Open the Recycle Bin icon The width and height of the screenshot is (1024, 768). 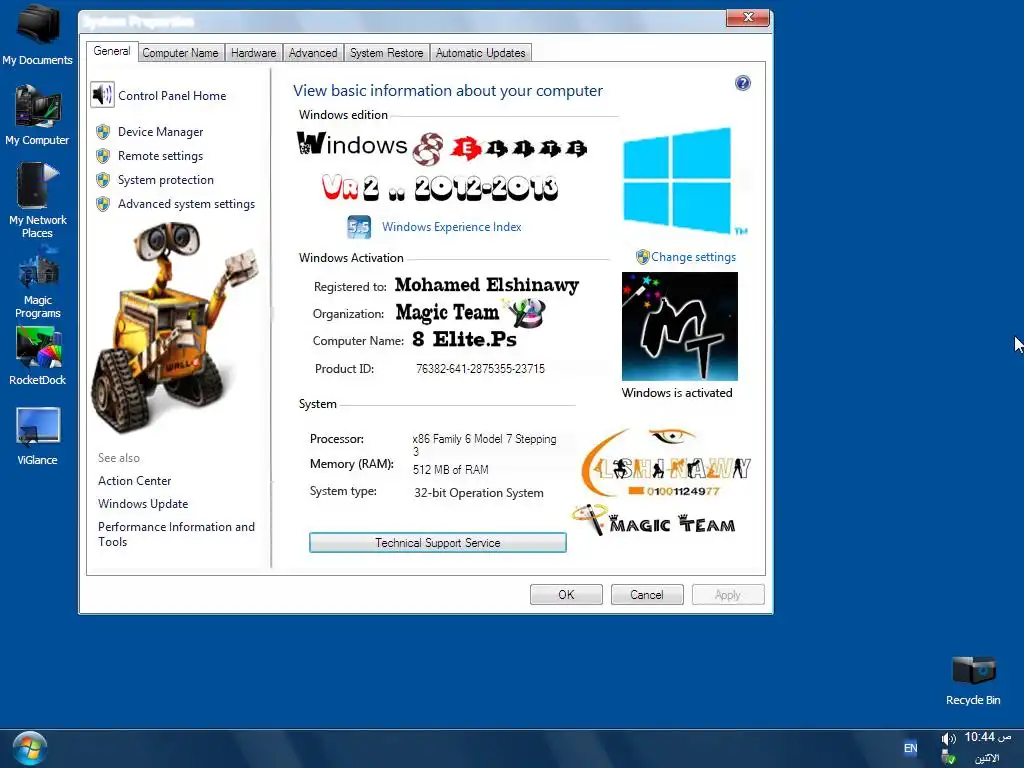coord(973,680)
